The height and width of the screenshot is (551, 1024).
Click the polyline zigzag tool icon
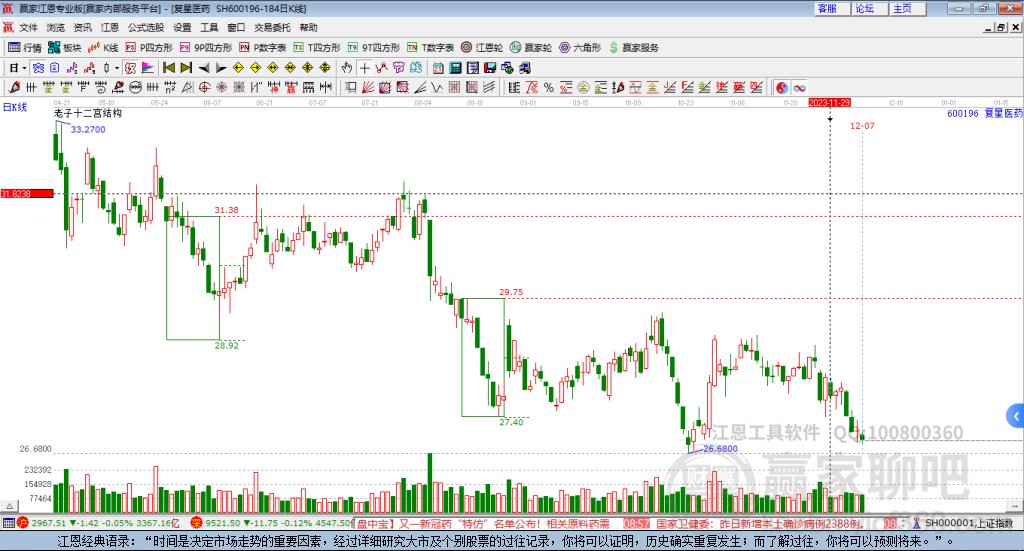[x=381, y=68]
